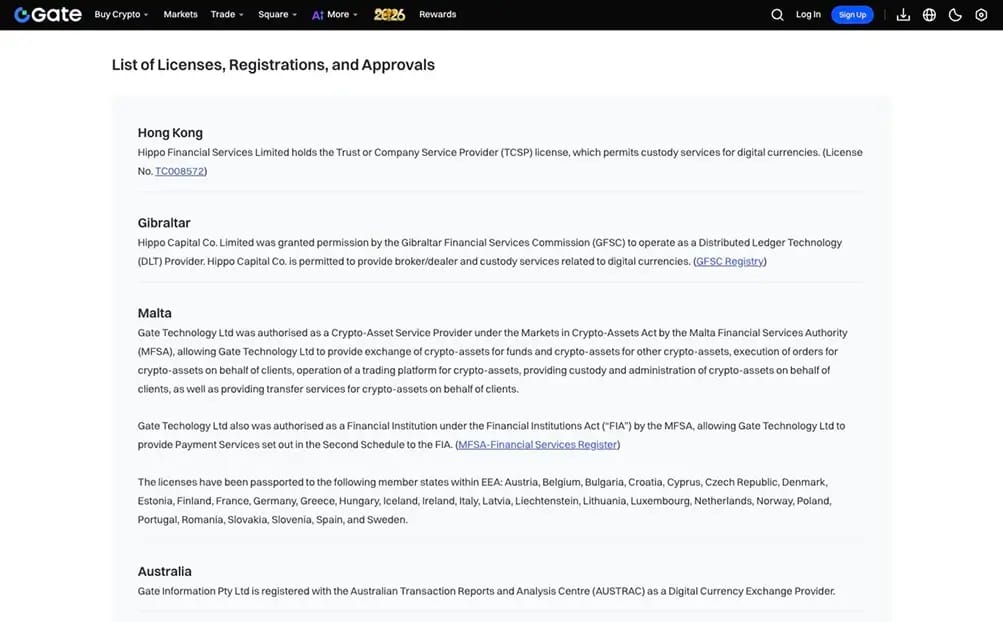Screen dimensions: 1003x622
Task: Open the language globe icon
Action: click(929, 14)
